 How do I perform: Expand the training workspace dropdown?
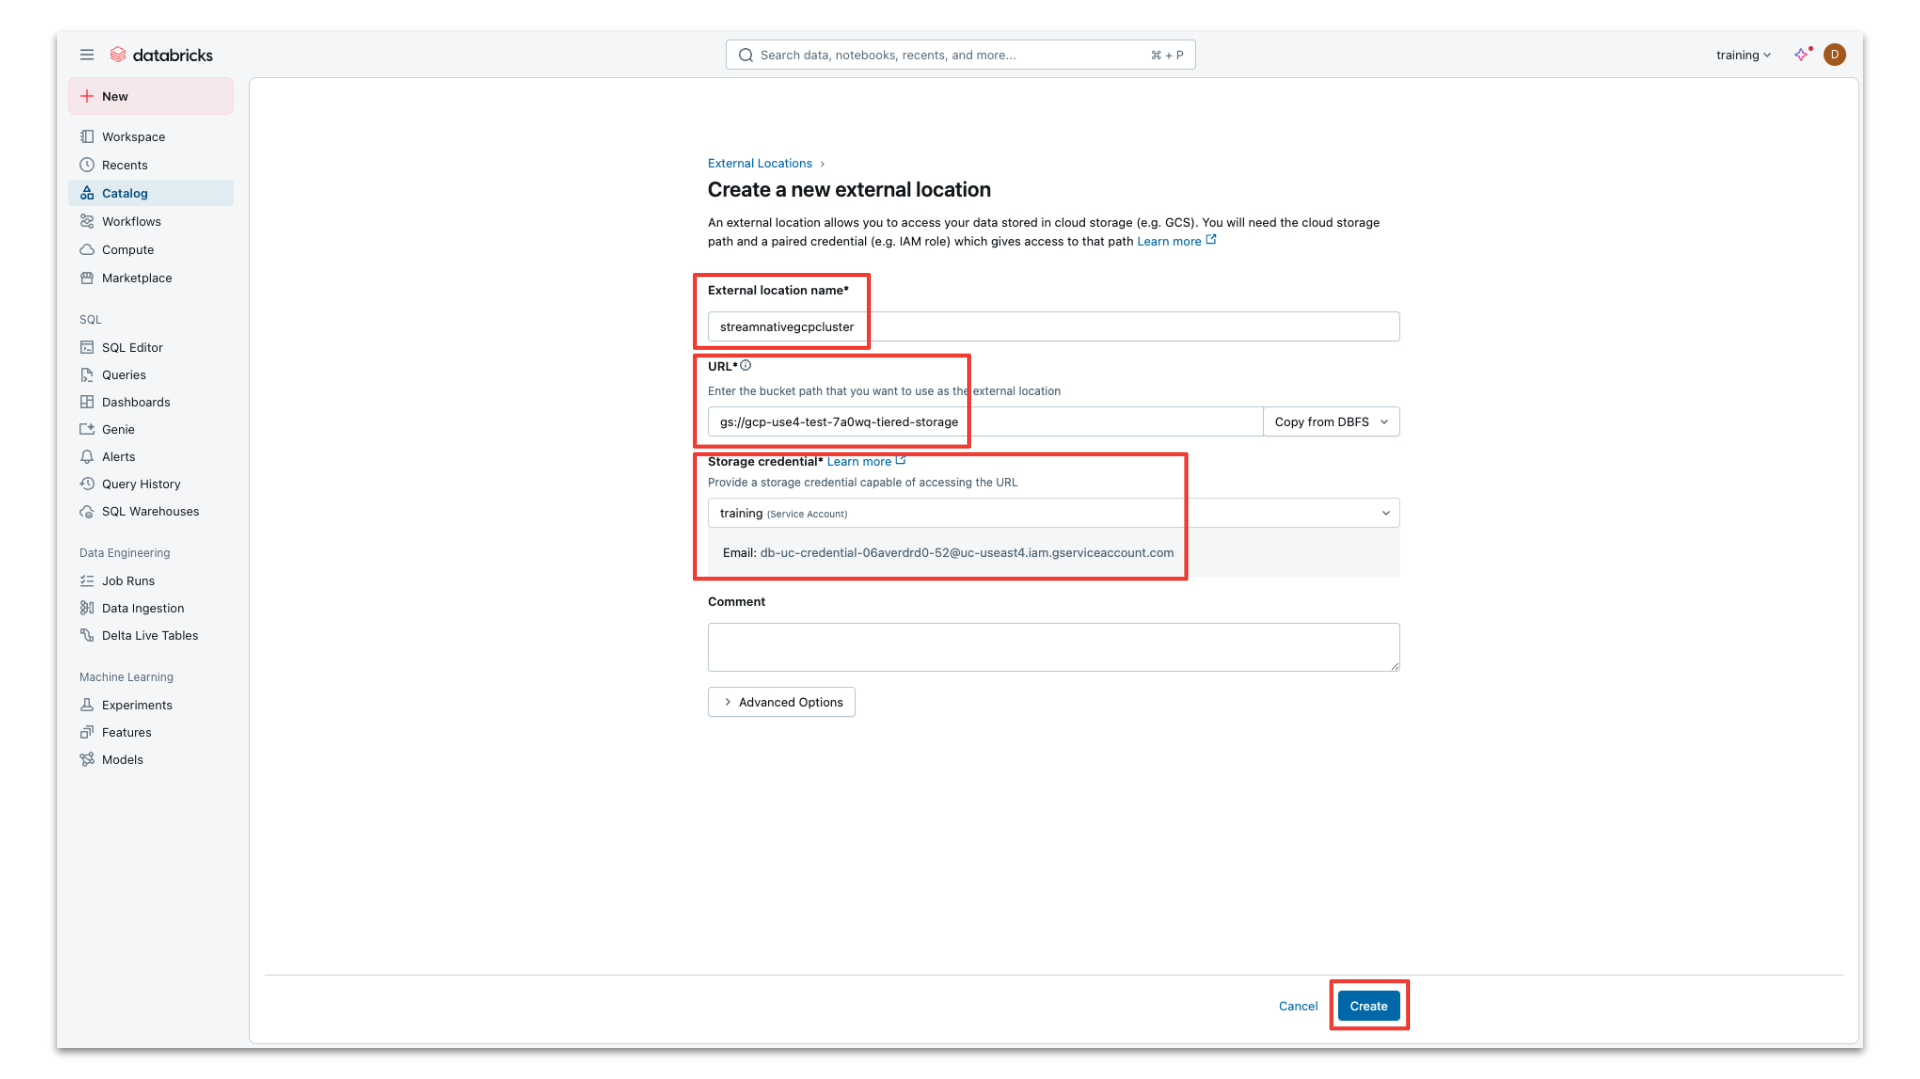(1742, 55)
